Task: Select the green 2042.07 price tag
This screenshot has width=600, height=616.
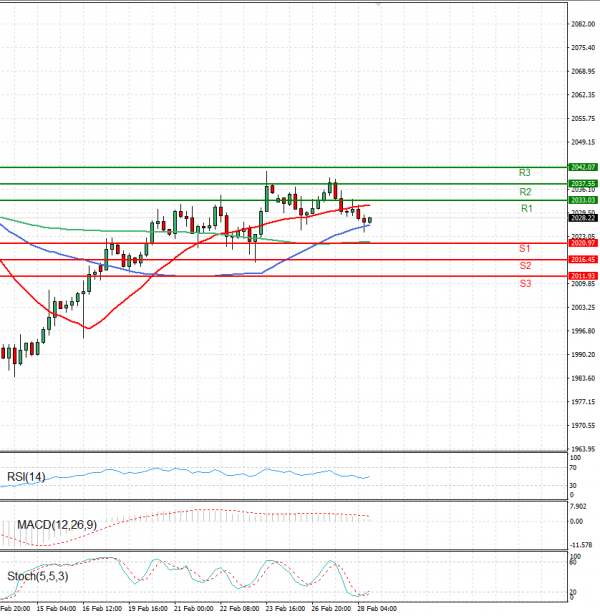Action: tap(583, 167)
